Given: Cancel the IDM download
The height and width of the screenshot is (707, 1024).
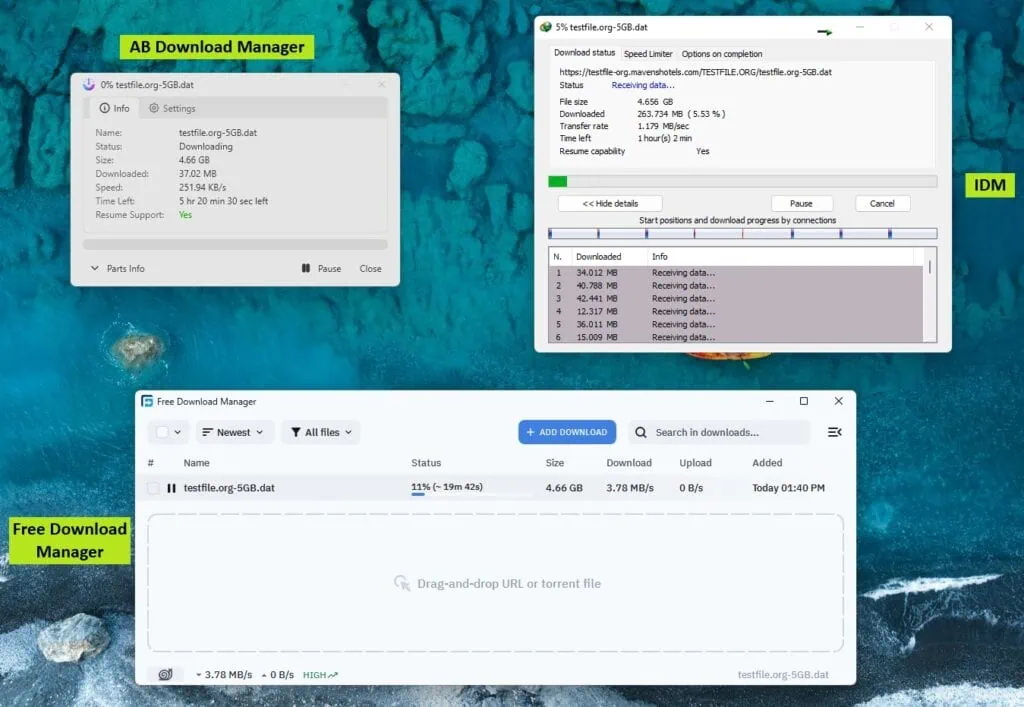Looking at the screenshot, I should tap(882, 204).
